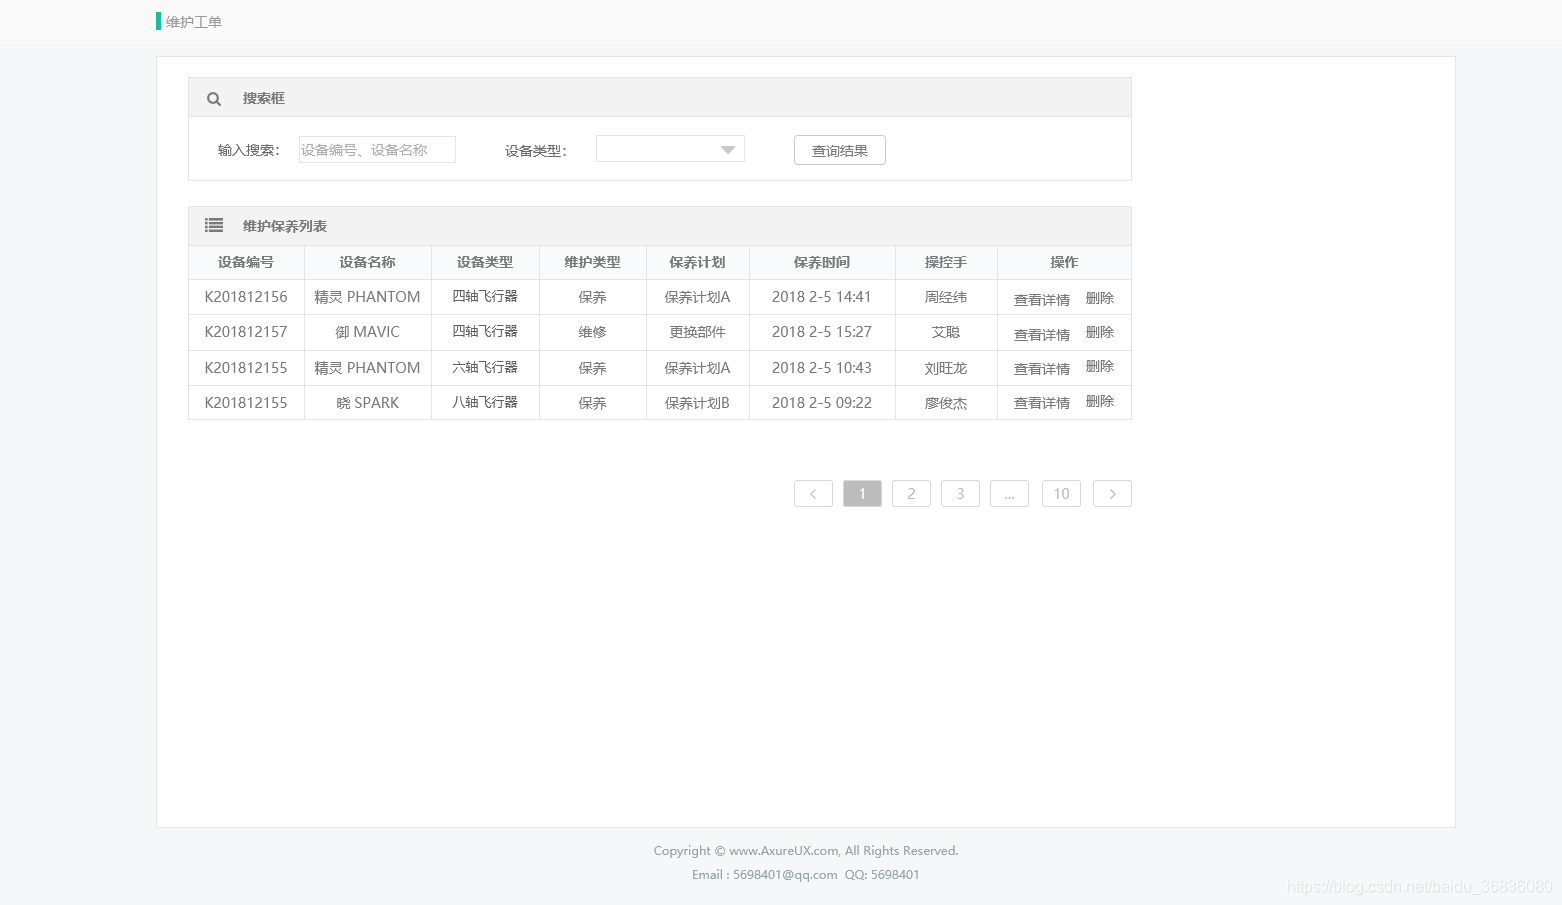The width and height of the screenshot is (1562, 905).
Task: Go to the next page arrow
Action: [1112, 494]
